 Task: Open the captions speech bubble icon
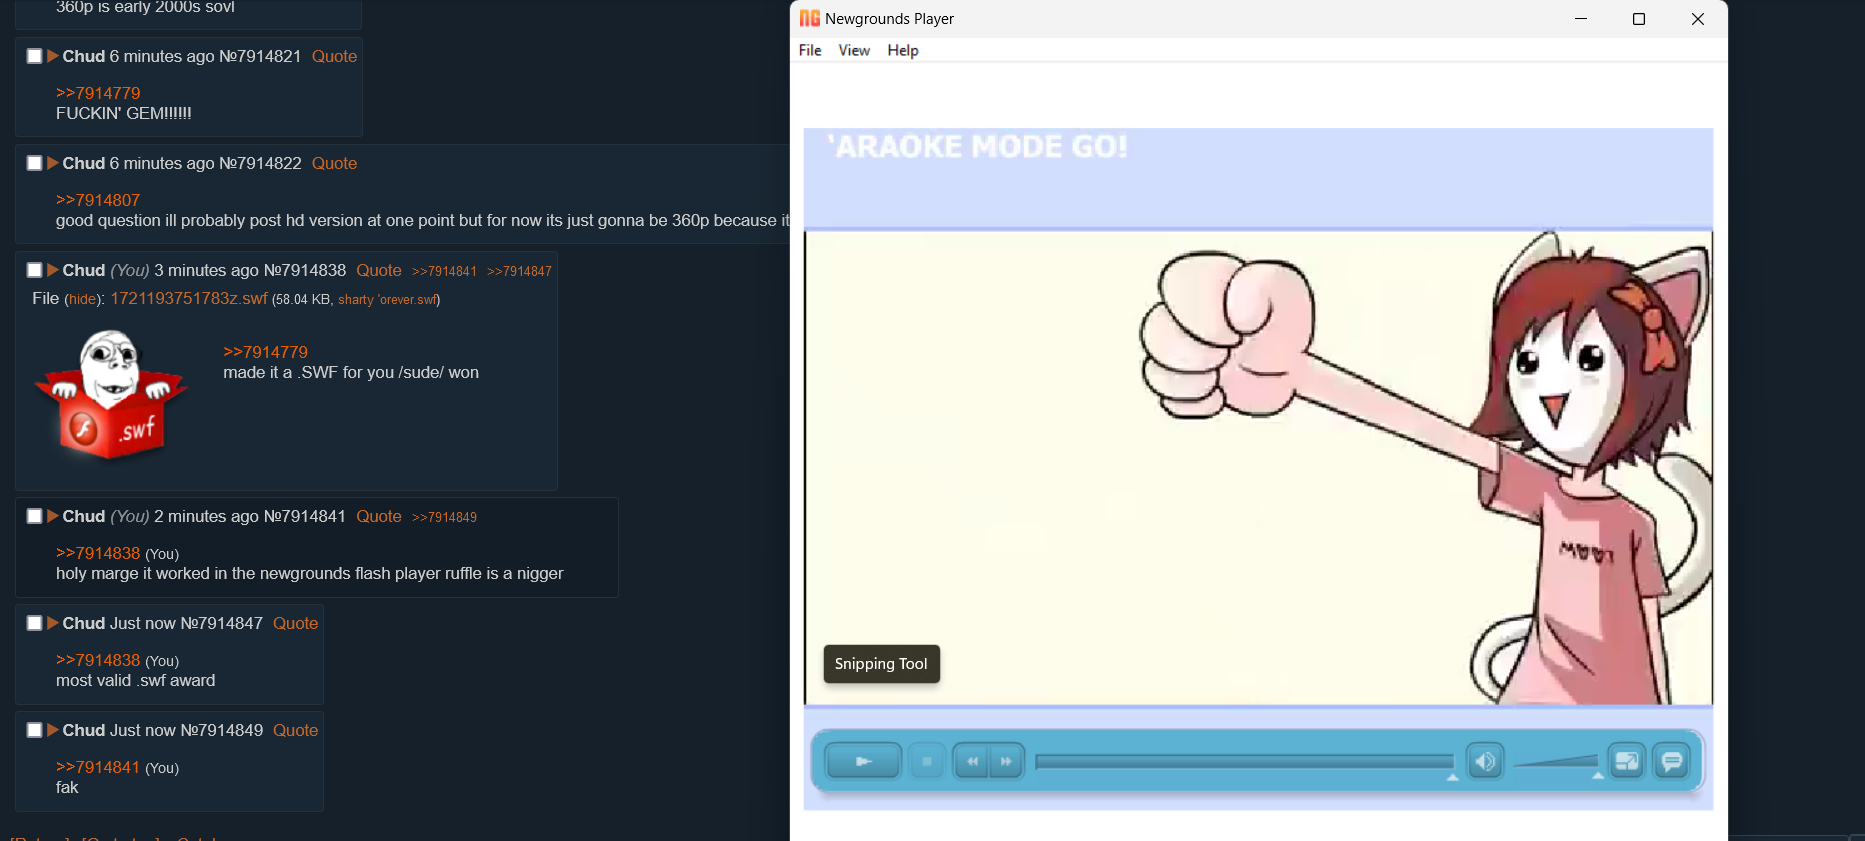coord(1671,762)
